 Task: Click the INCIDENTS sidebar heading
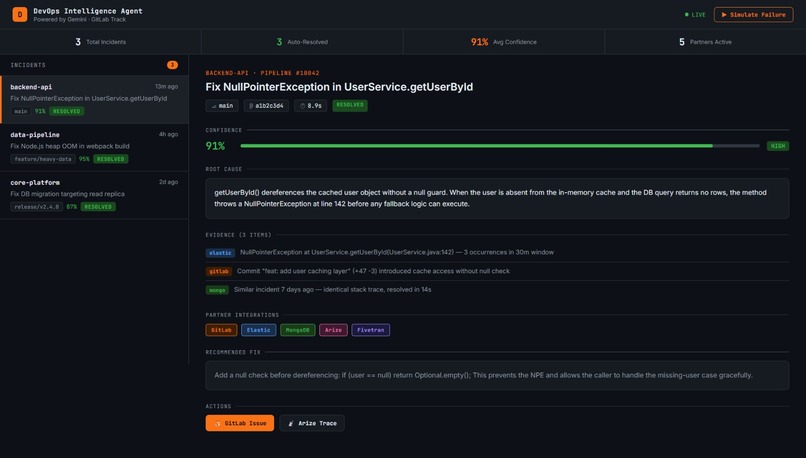tap(28, 65)
